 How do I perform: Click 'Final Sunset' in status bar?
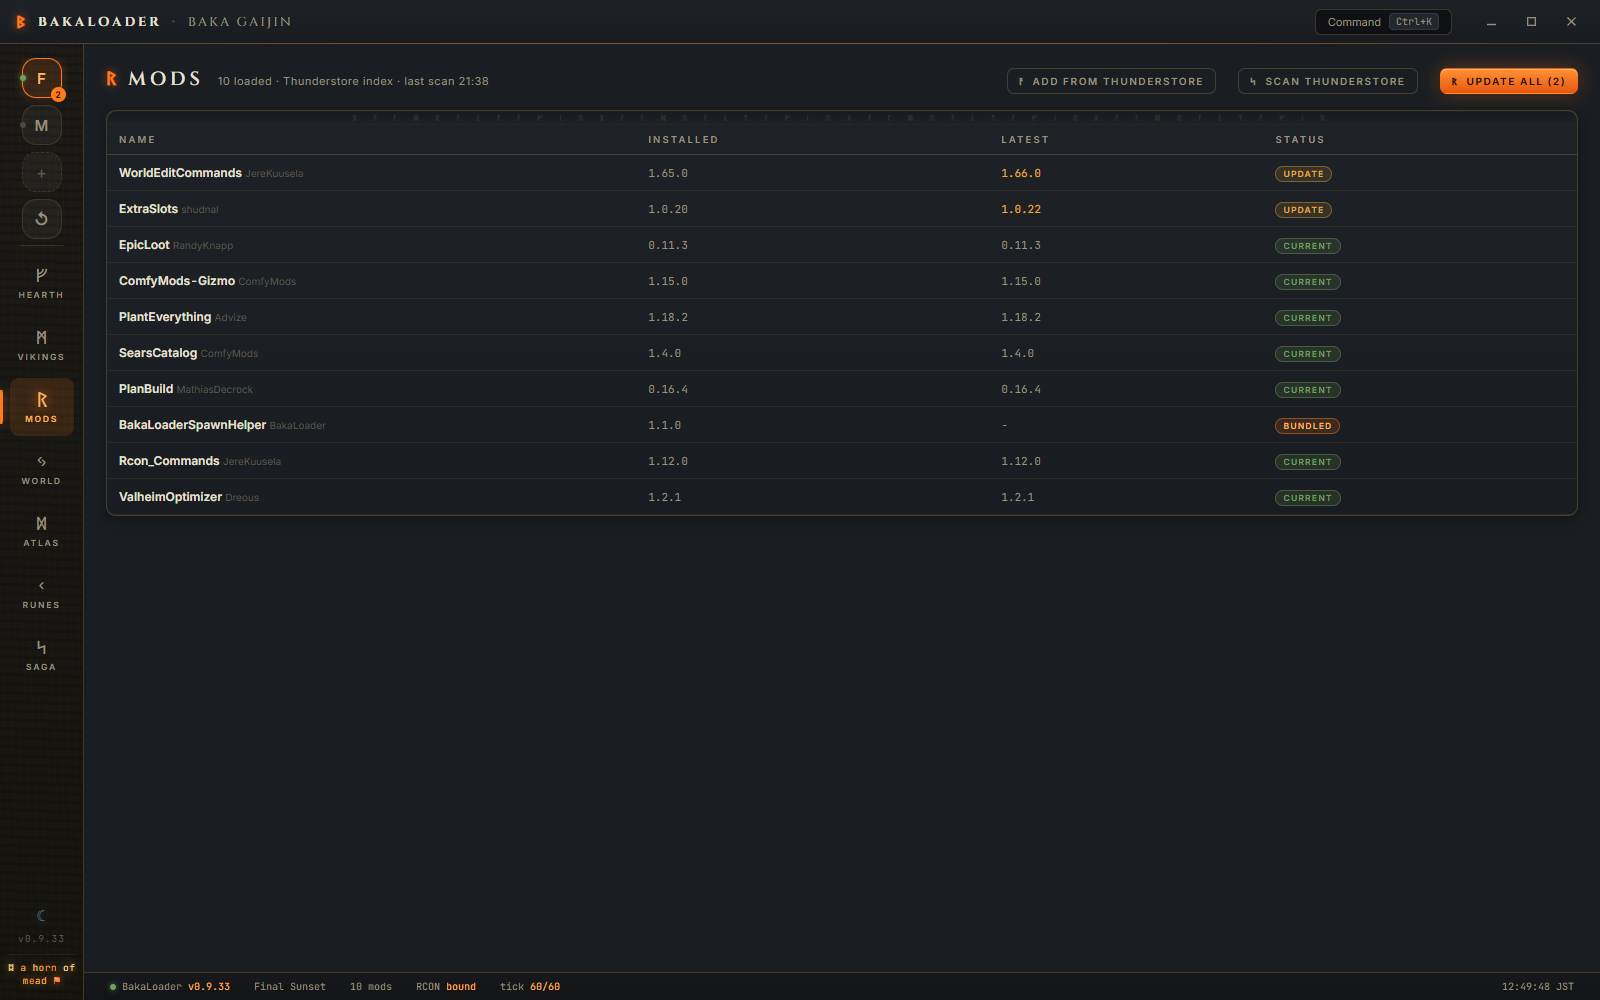[x=290, y=987]
